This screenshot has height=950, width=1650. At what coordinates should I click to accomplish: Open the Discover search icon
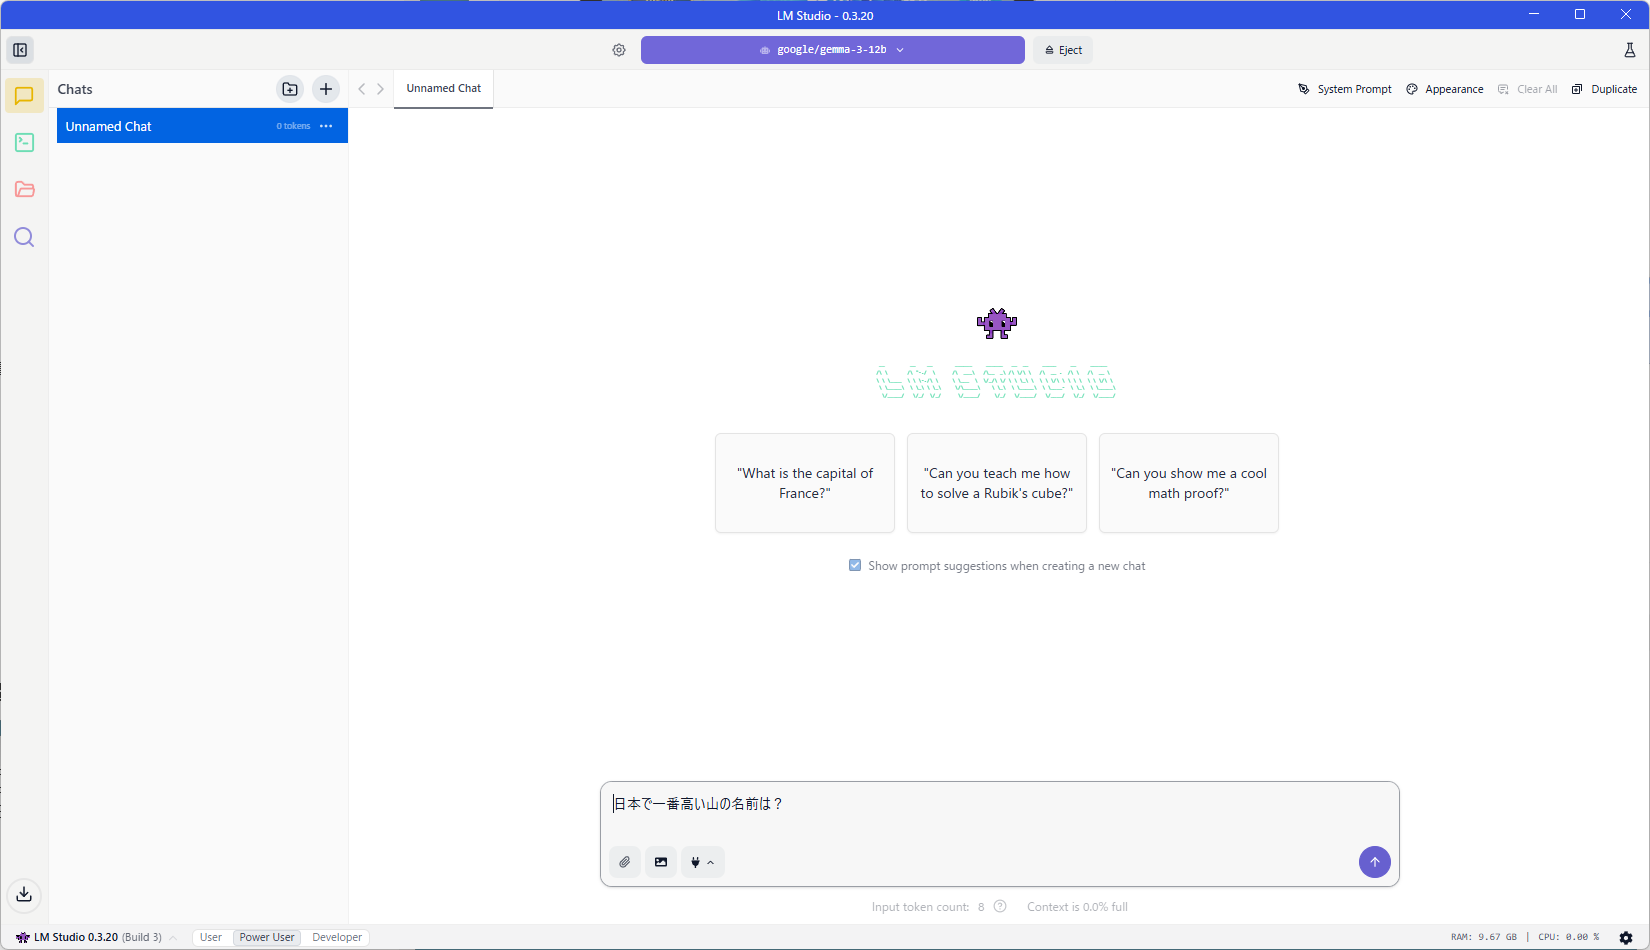coord(24,237)
